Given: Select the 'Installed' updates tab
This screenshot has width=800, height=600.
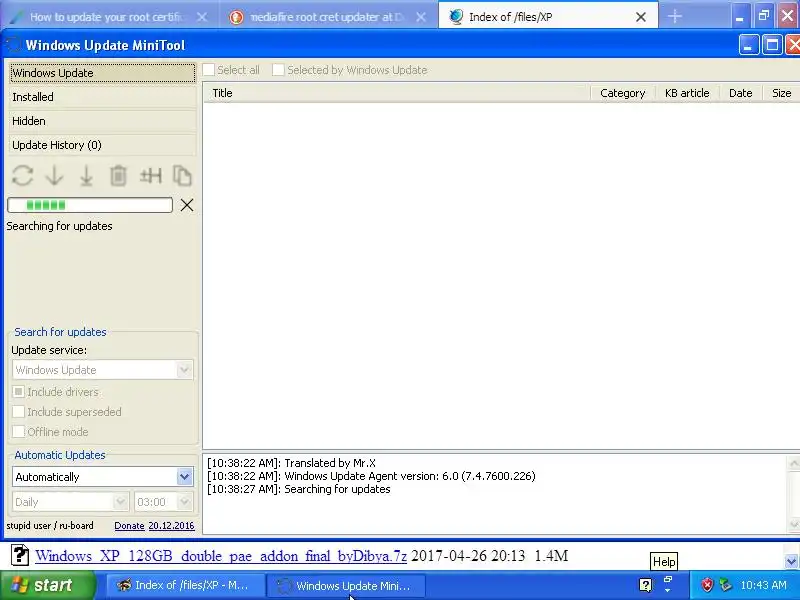Looking at the screenshot, I should 103,97.
